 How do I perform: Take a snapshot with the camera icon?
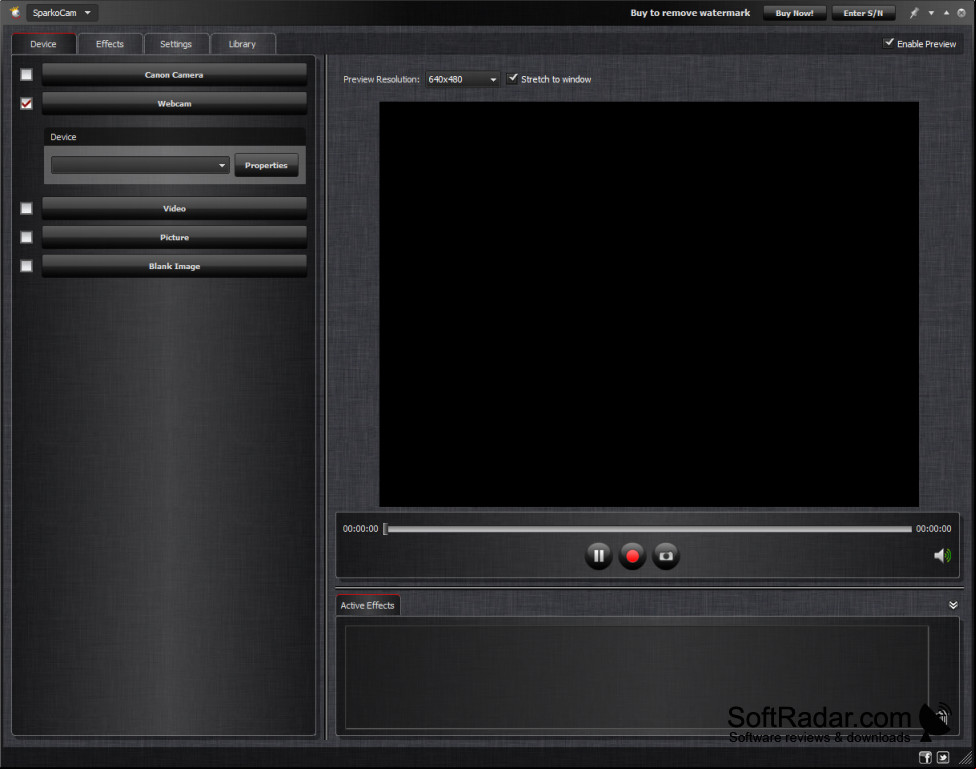[x=665, y=555]
